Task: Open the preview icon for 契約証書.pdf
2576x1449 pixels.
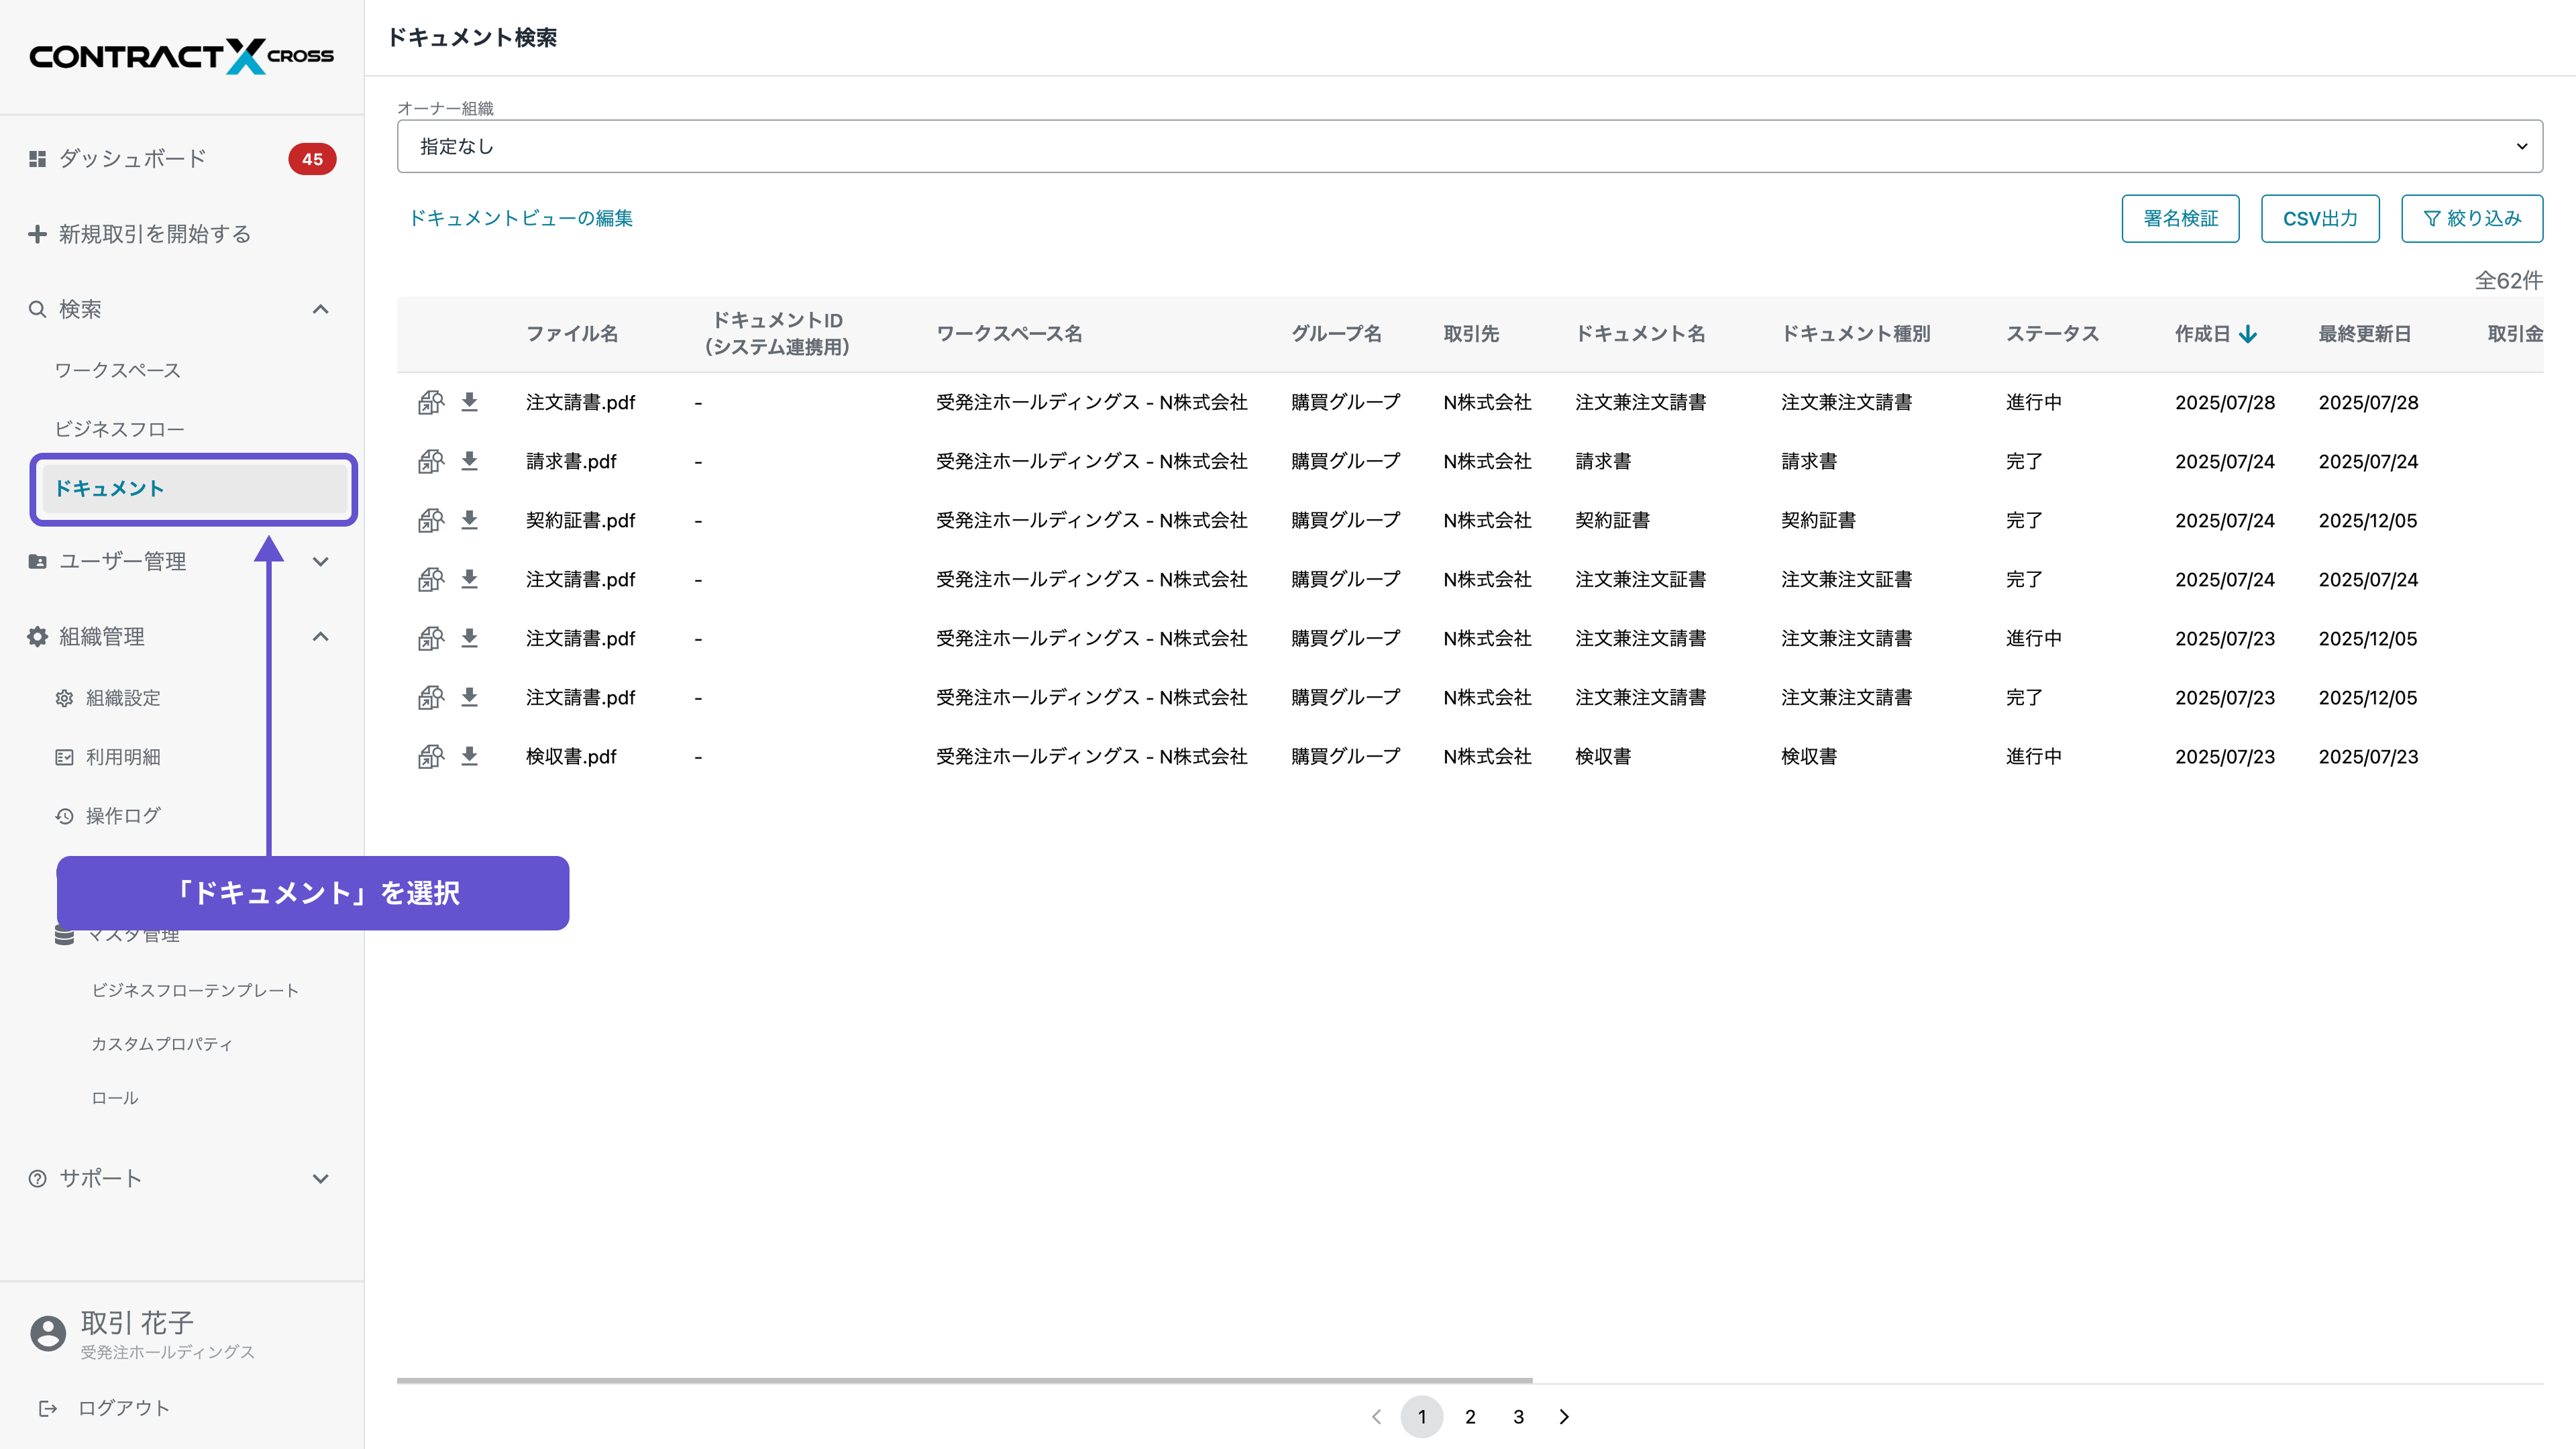Action: click(x=430, y=520)
